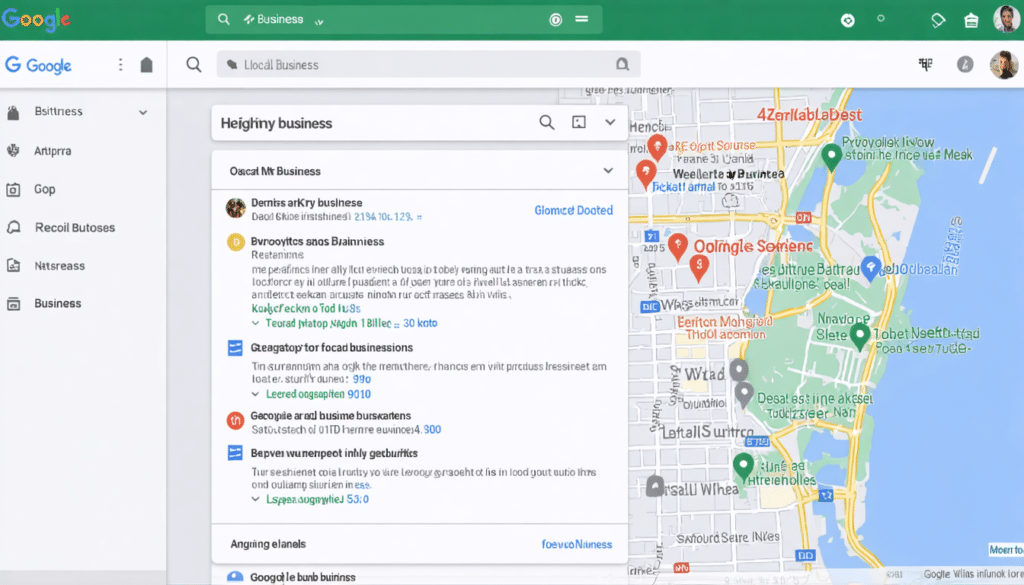Click the blue map pin near Oubaalan
The image size is (1024, 585).
pos(871,268)
